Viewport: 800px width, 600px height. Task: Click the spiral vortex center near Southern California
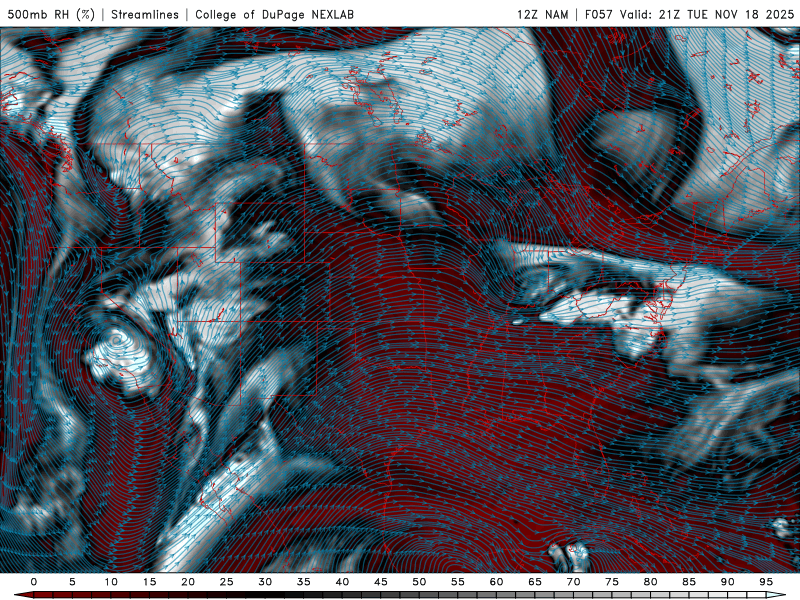tap(117, 339)
